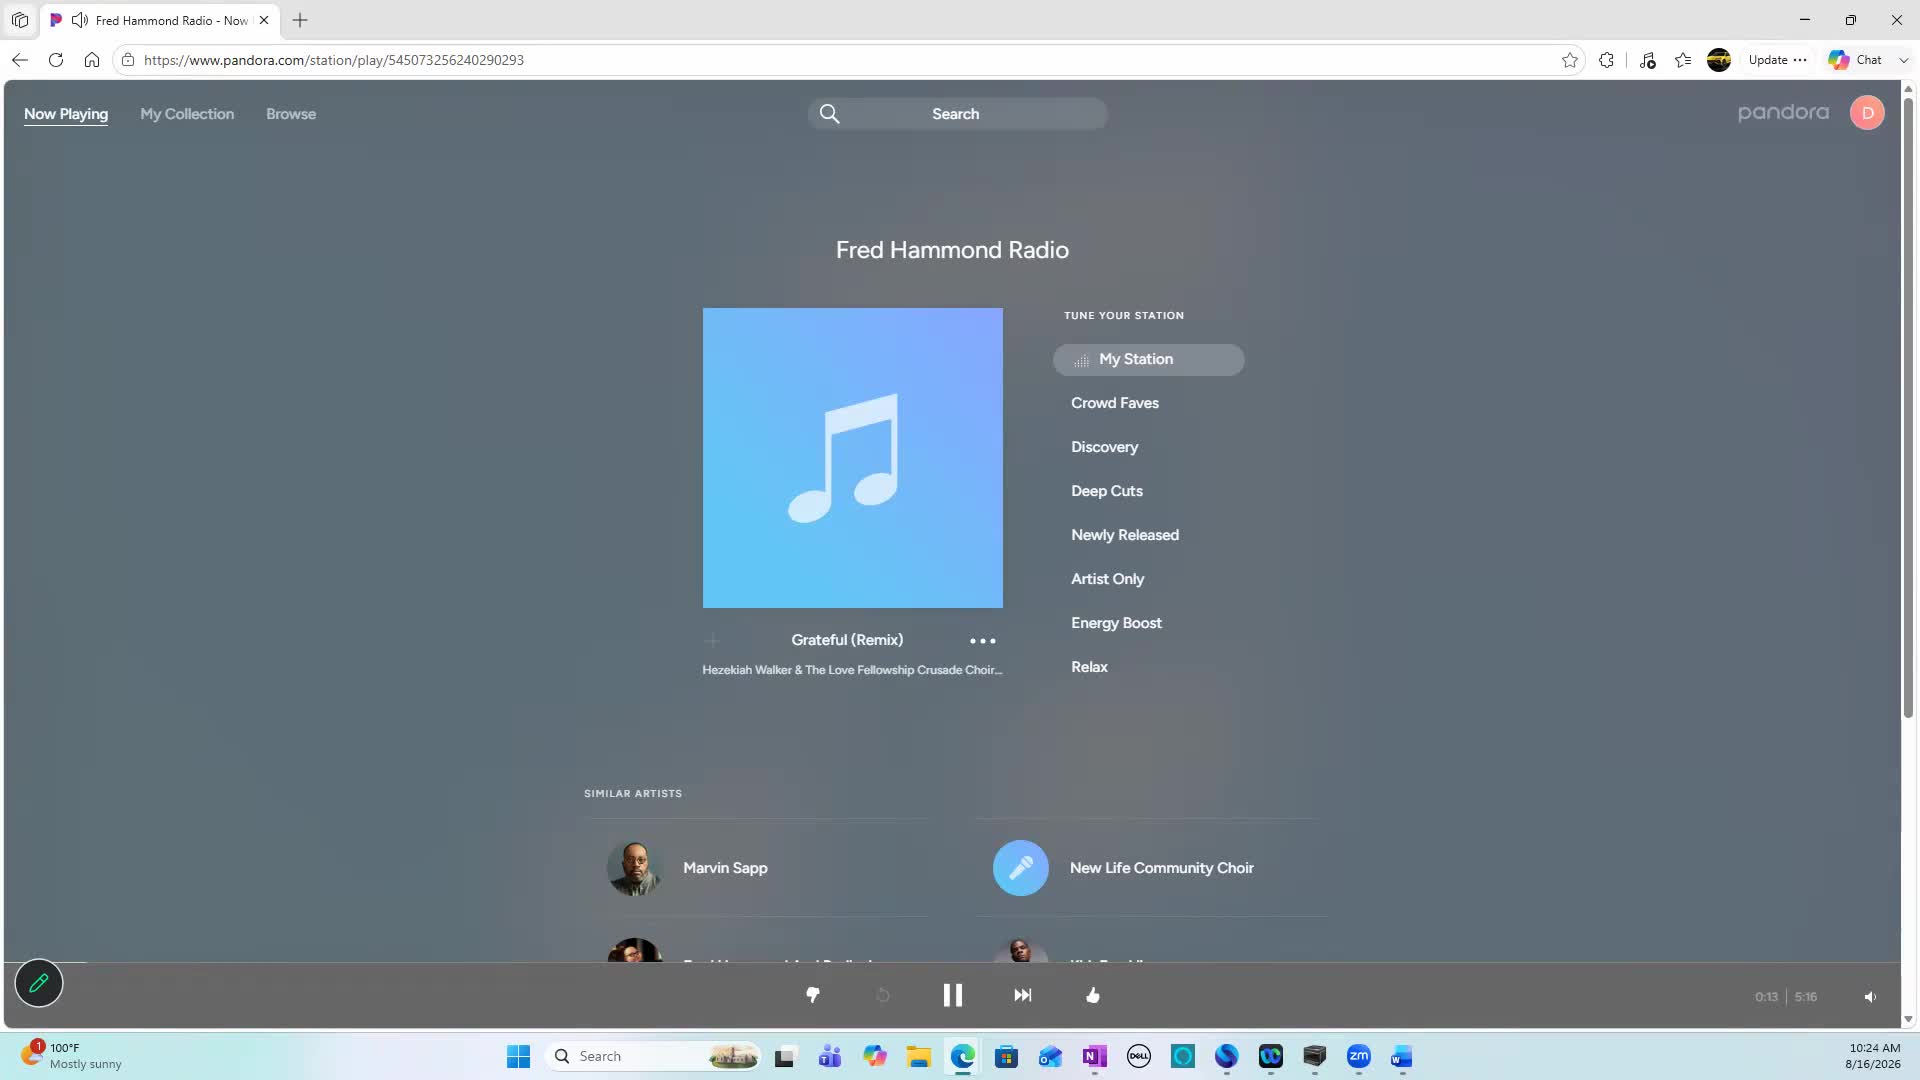This screenshot has width=1920, height=1080.
Task: View site information lock icon
Action: (128, 60)
